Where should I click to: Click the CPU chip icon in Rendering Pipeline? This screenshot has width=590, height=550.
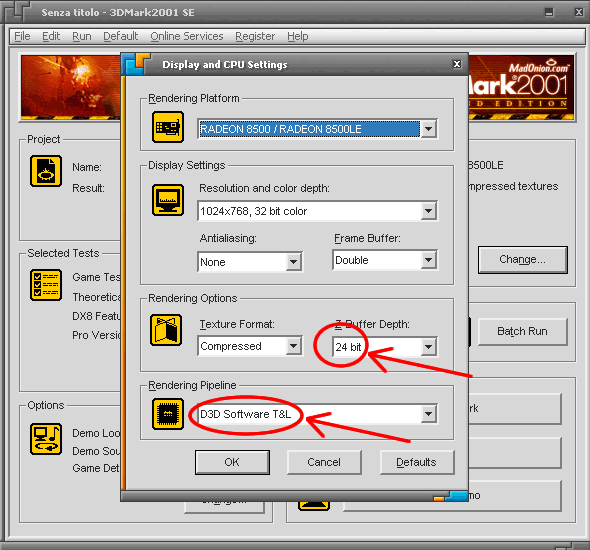tap(168, 414)
